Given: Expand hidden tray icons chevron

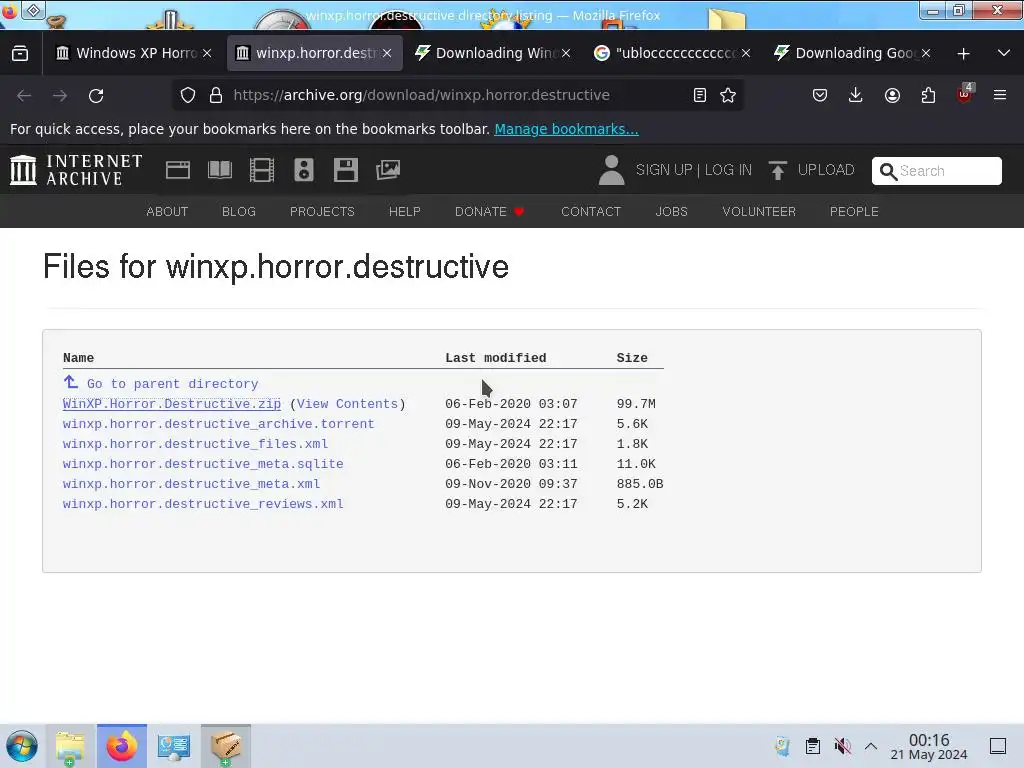Looking at the screenshot, I should point(871,746).
